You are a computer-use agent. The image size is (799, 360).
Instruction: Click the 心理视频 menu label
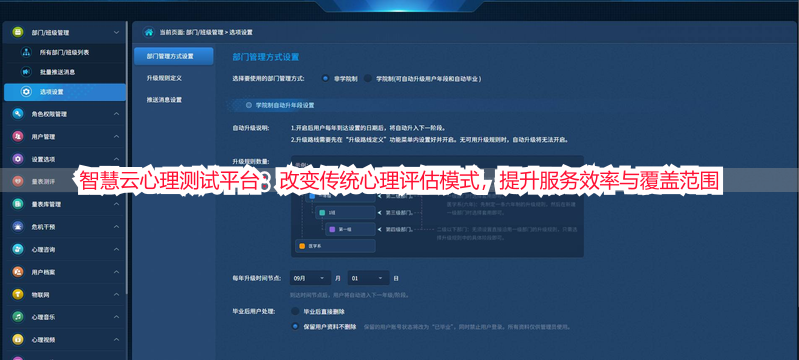tap(43, 339)
